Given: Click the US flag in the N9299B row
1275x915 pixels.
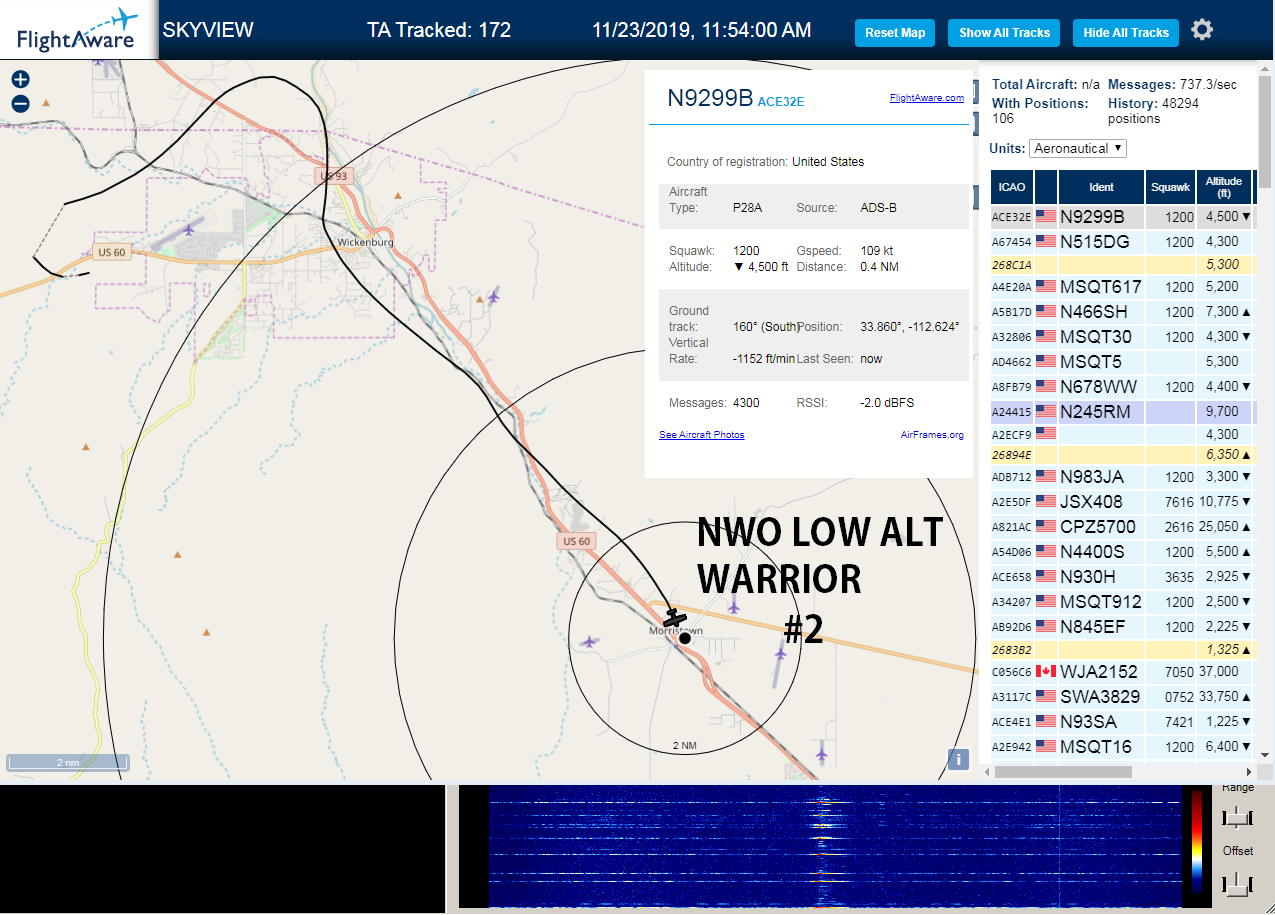Looking at the screenshot, I should pyautogui.click(x=1046, y=216).
